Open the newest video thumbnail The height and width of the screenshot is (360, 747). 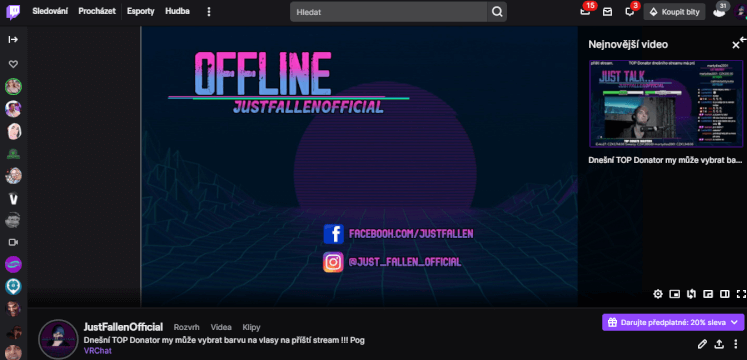[x=666, y=103]
